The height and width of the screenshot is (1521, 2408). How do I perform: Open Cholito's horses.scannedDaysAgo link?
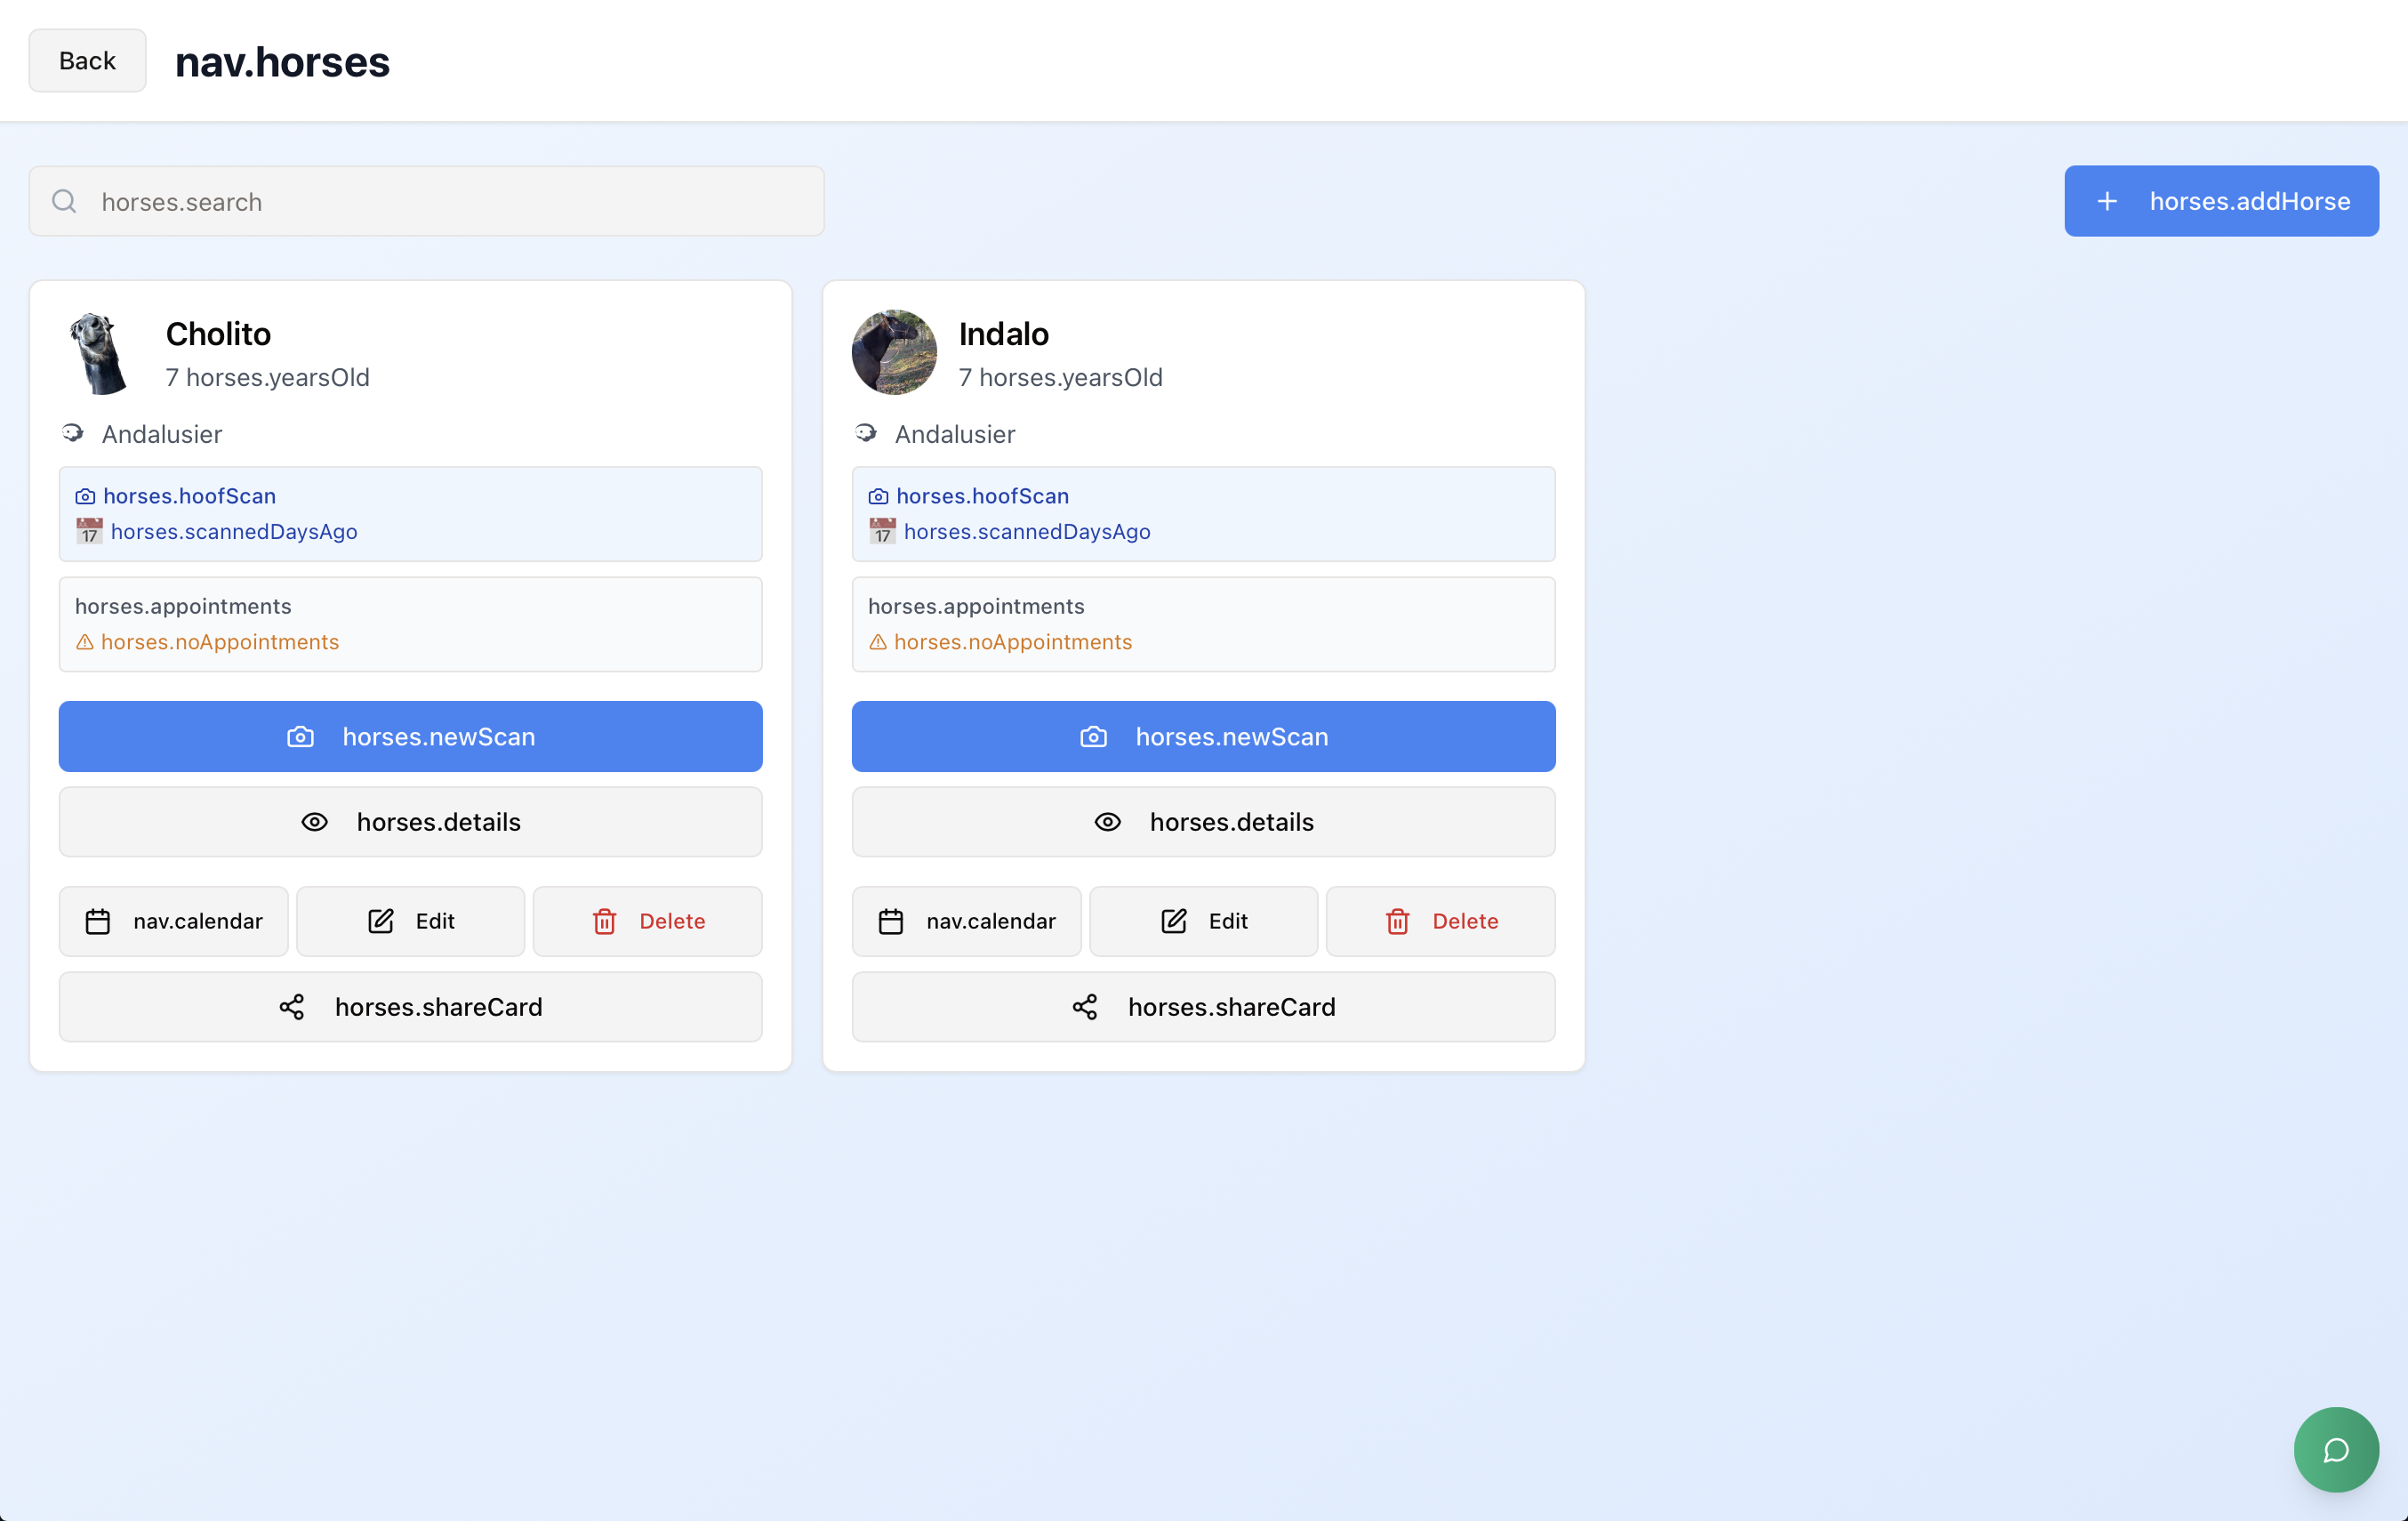234,532
